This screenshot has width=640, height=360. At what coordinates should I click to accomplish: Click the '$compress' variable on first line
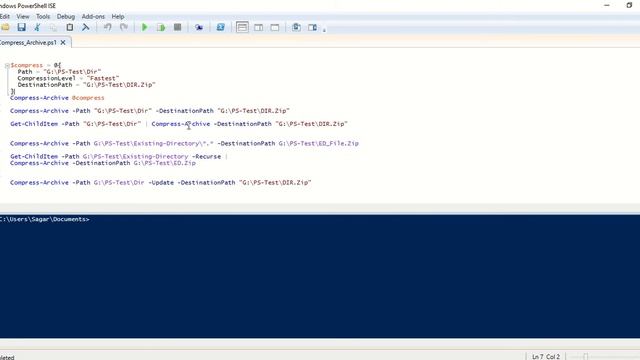[27, 65]
